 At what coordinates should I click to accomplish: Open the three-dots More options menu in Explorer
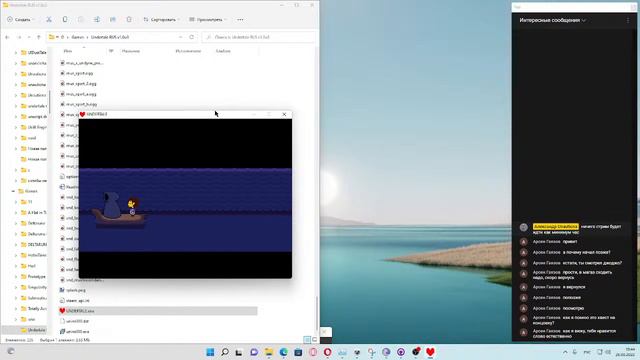pos(240,20)
